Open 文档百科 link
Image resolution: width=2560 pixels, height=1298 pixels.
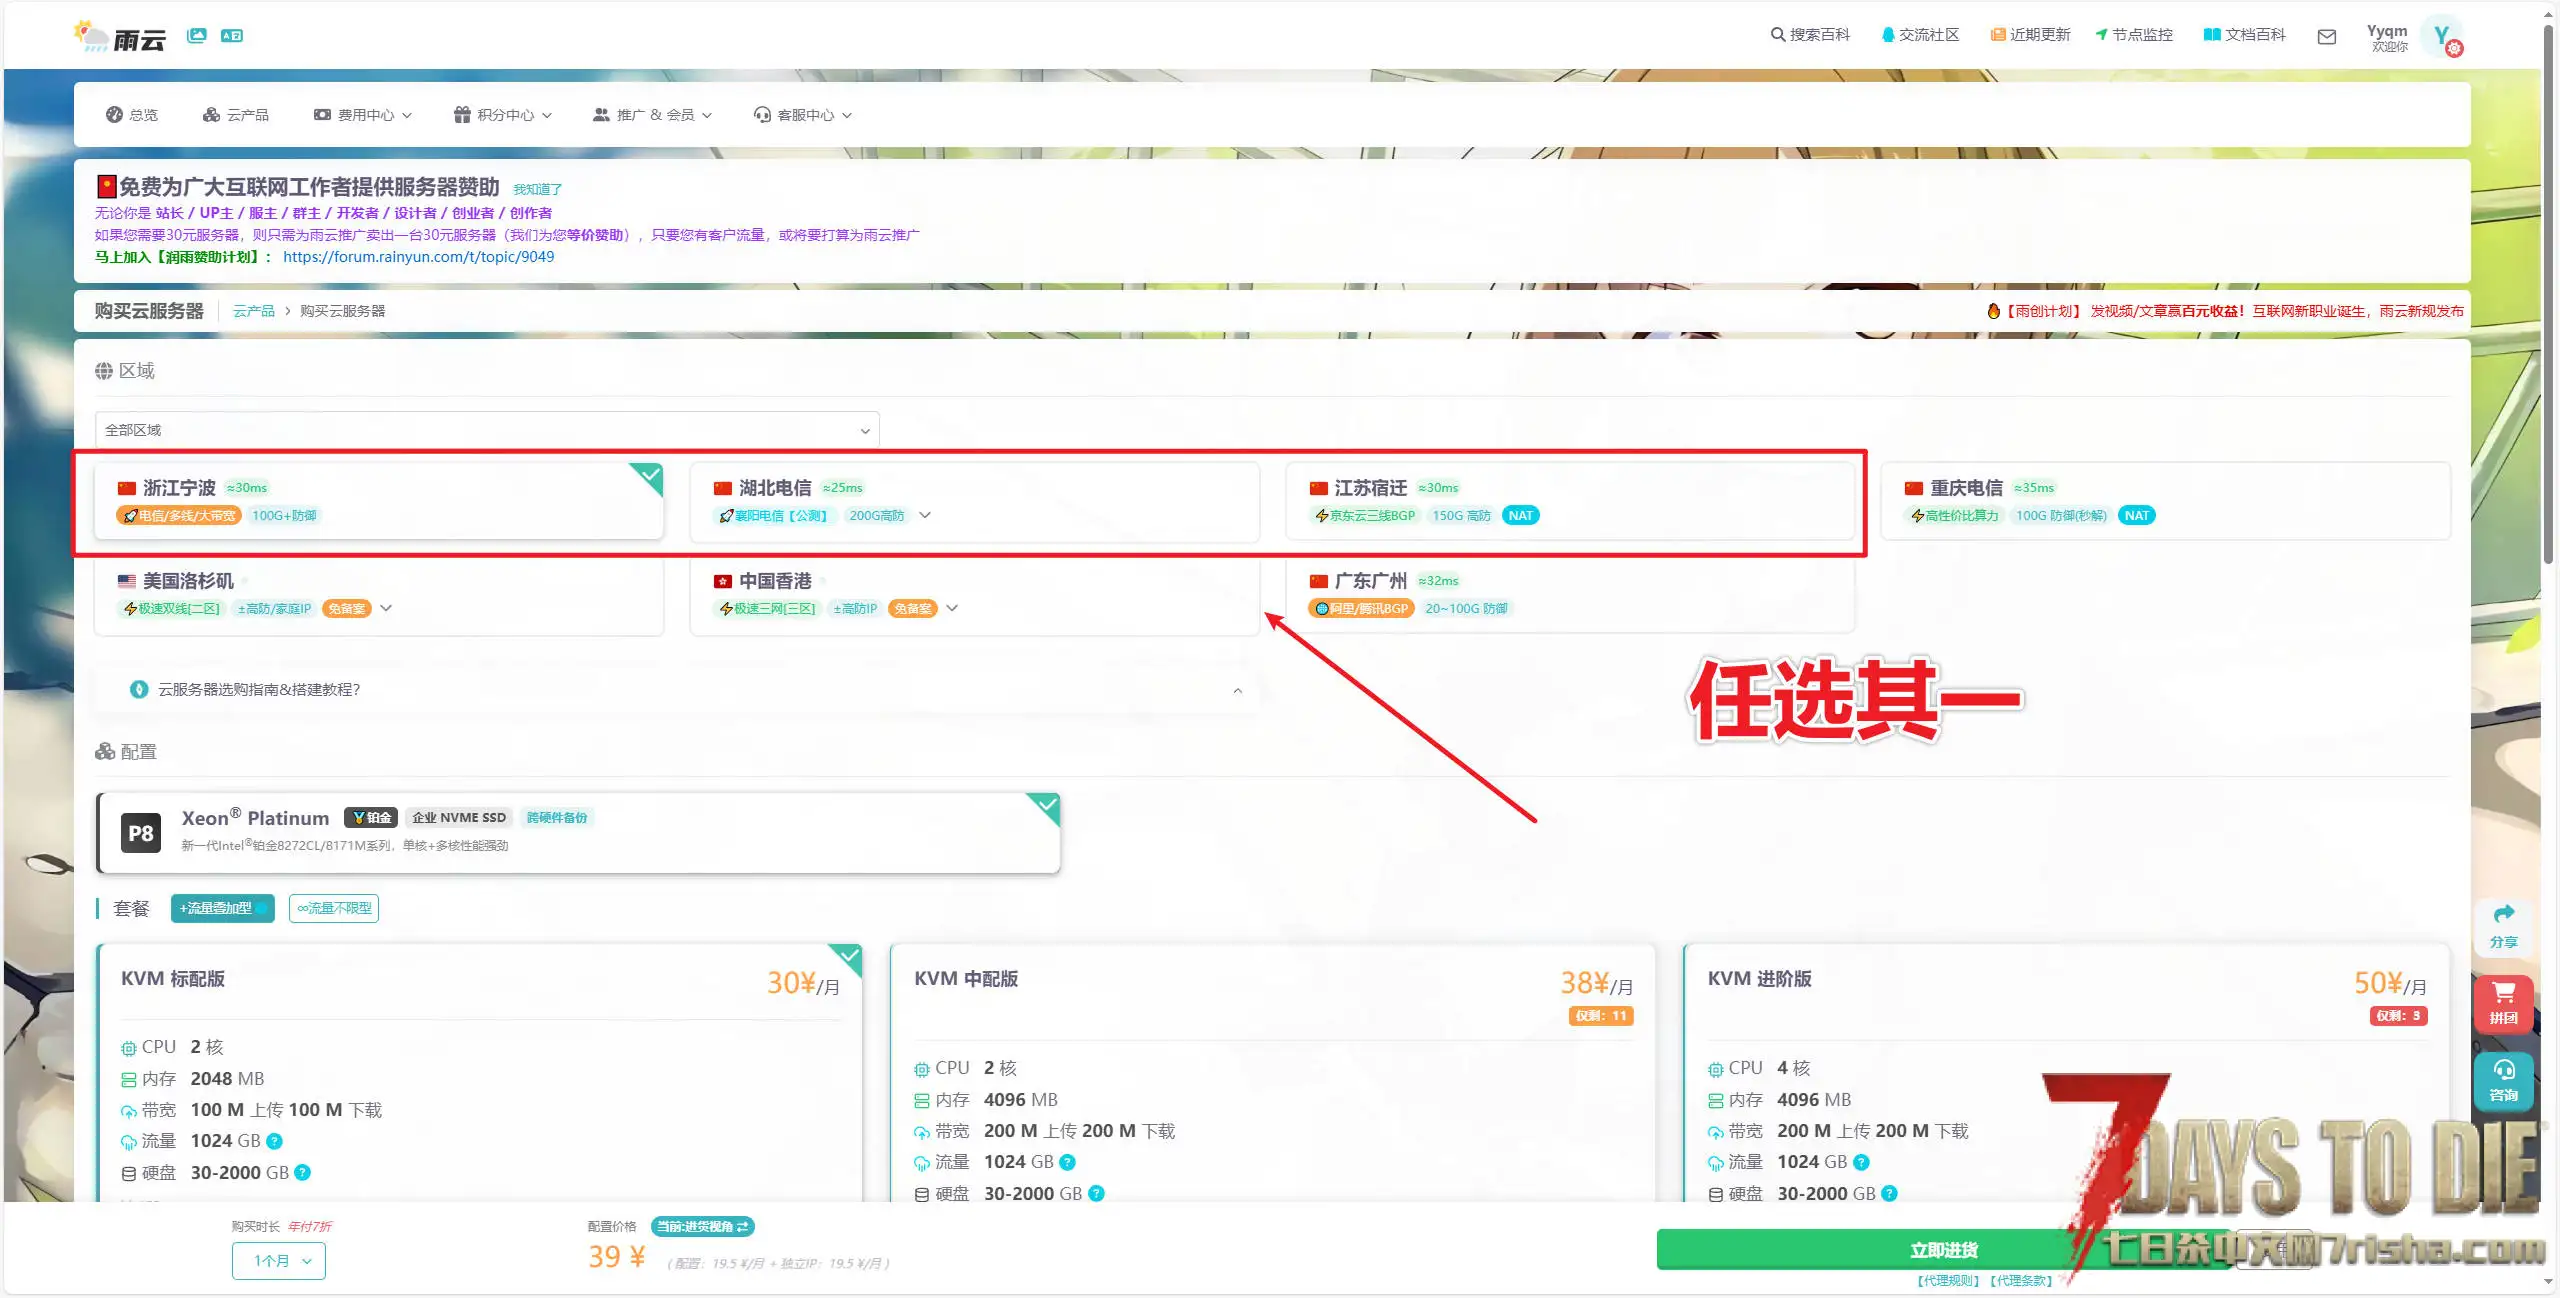pyautogui.click(x=2244, y=35)
